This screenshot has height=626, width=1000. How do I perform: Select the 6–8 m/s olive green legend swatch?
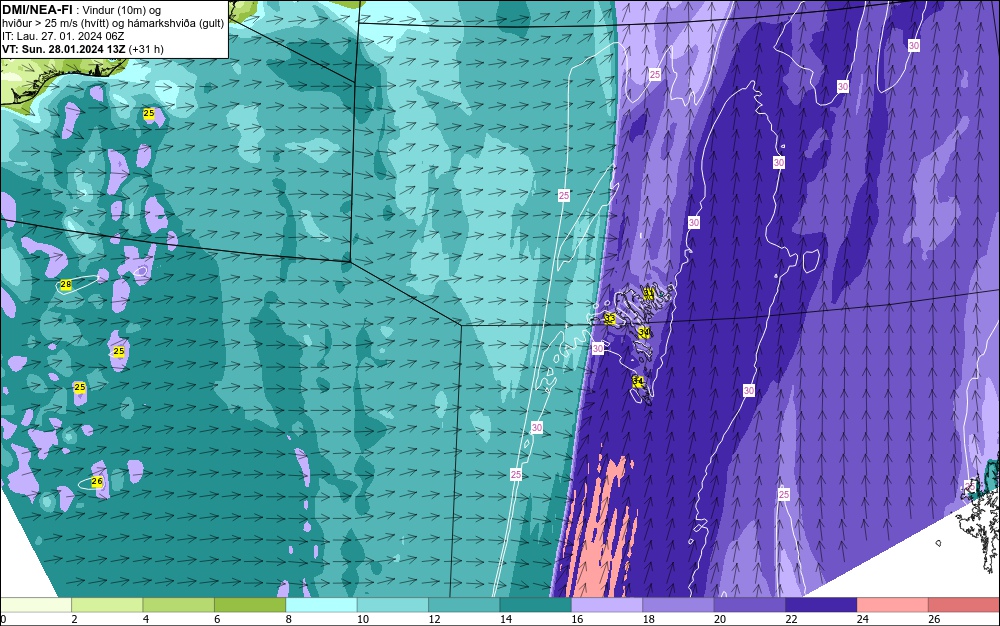click(250, 605)
